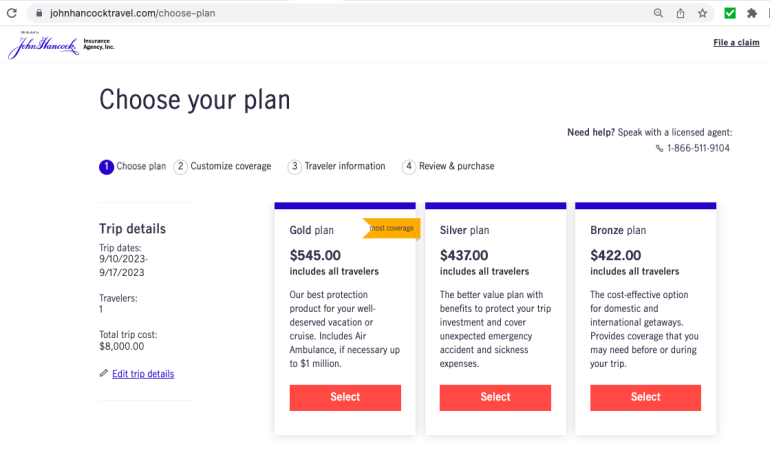The height and width of the screenshot is (455, 770).
Task: Click the step 1 Choose plan indicator
Action: [x=132, y=167]
